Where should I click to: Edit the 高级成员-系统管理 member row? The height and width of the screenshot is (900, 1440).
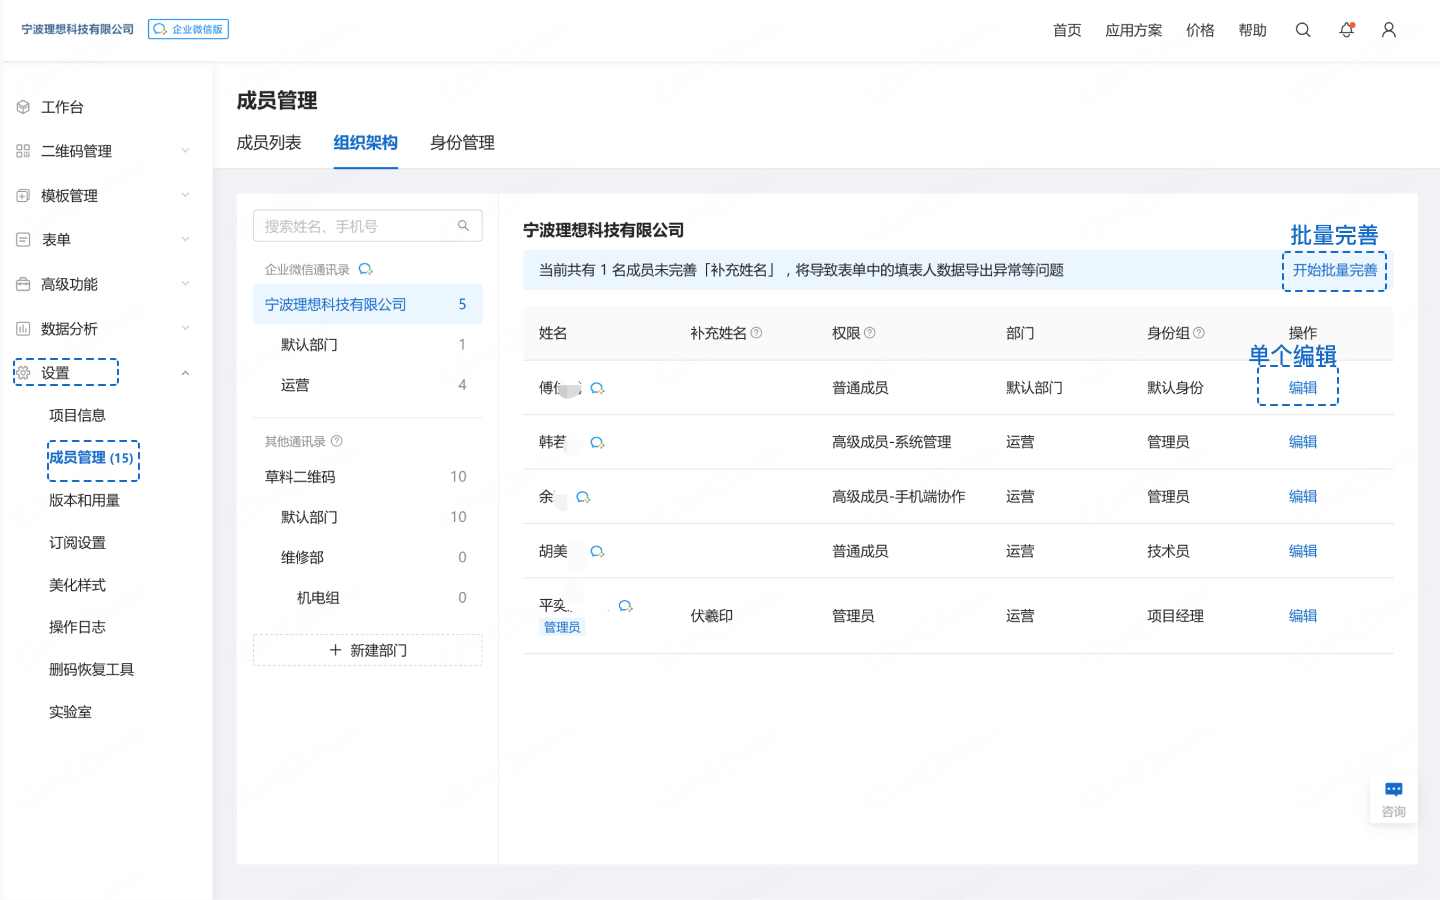pos(1302,442)
